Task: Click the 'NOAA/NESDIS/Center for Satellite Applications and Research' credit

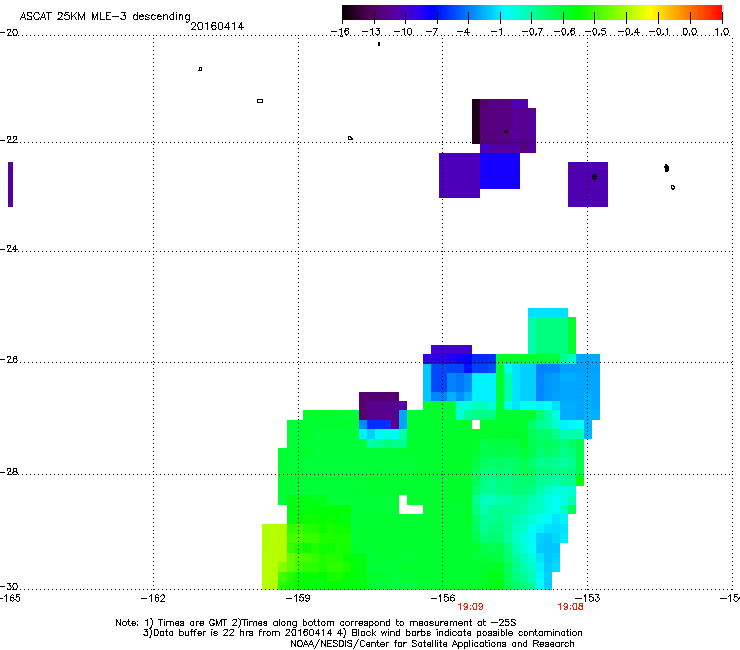Action: pyautogui.click(x=432, y=644)
